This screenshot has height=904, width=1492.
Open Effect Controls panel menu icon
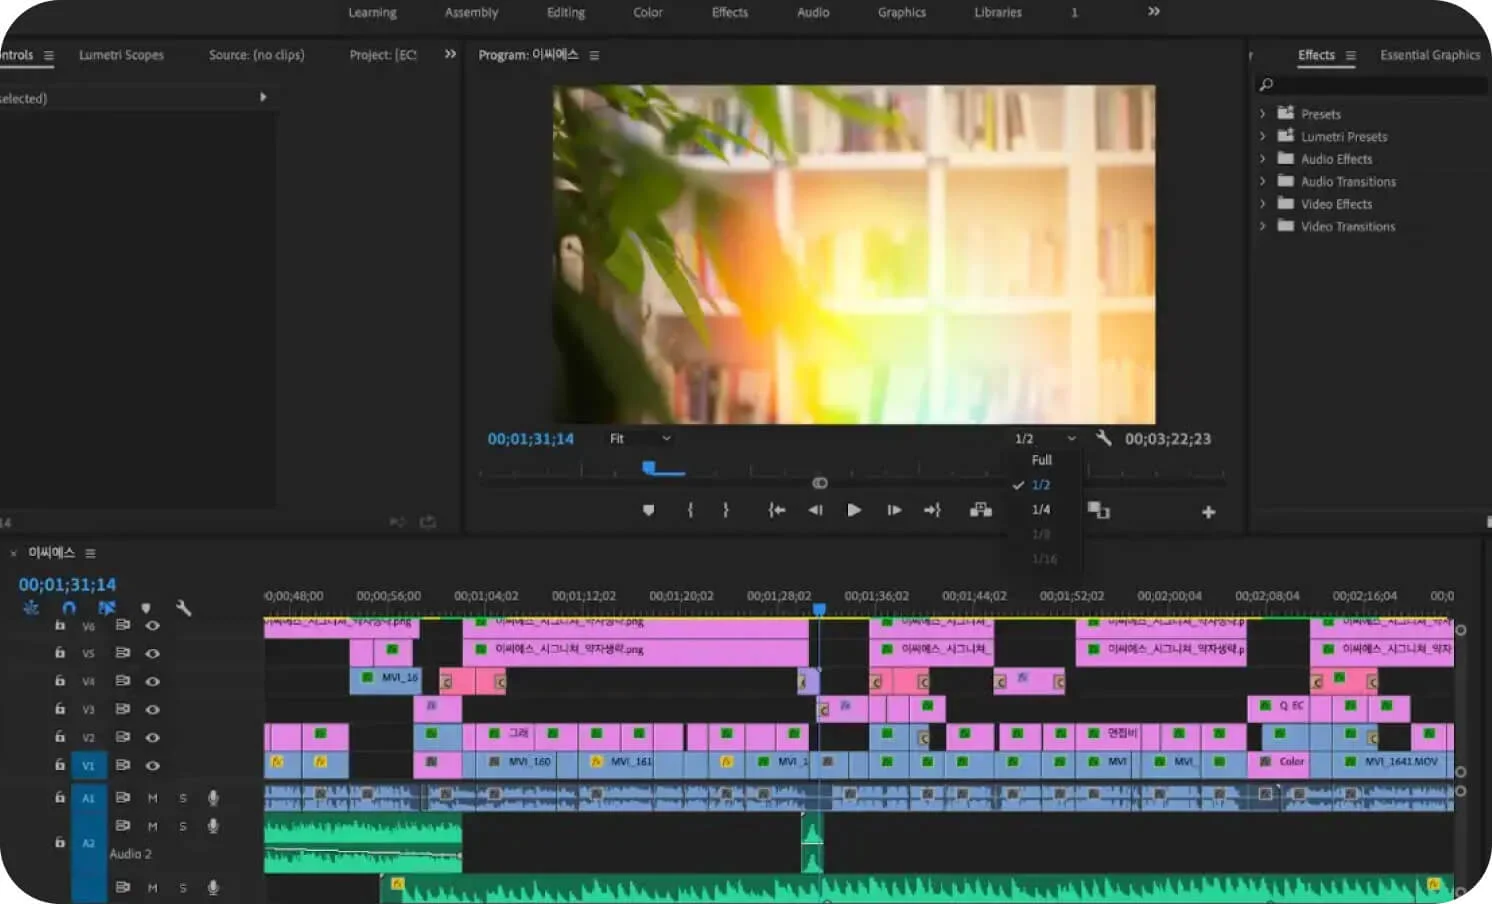click(48, 55)
